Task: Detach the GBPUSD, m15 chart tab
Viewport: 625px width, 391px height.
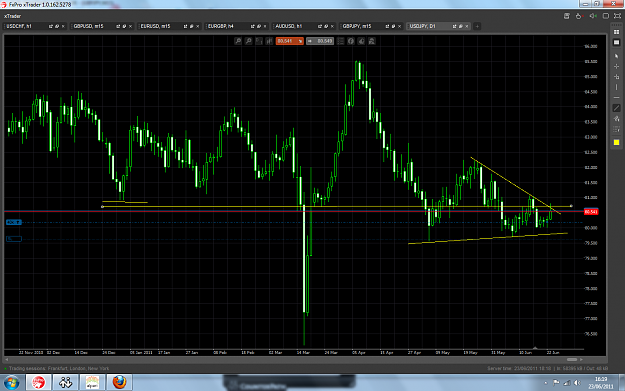Action: tap(118, 26)
